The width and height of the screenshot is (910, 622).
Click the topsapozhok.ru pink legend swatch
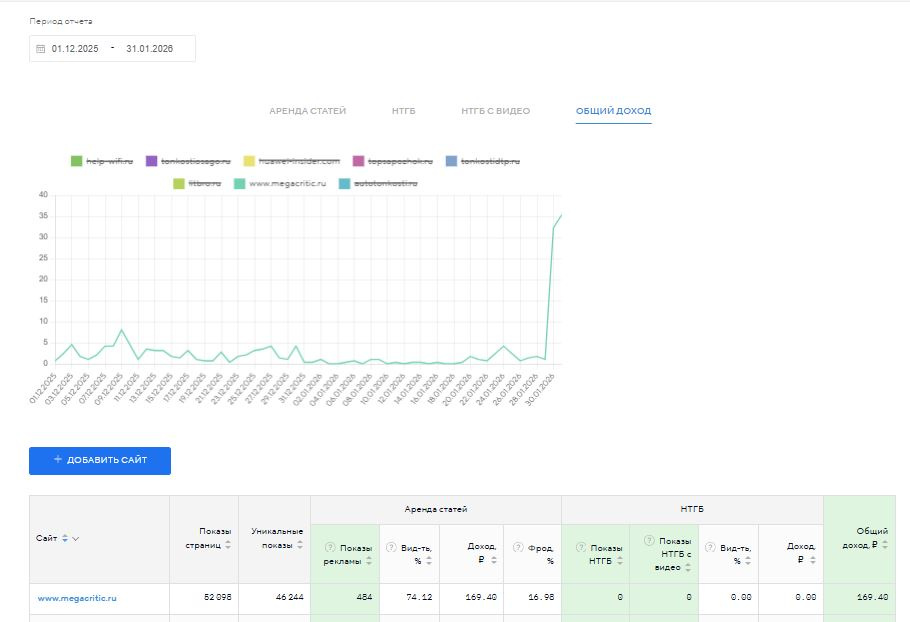tap(358, 161)
